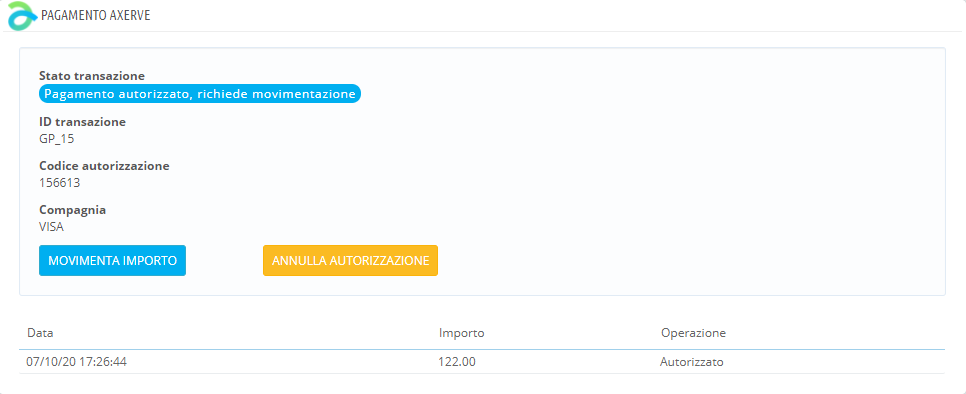Click the Movimenta Importo button

(112, 260)
